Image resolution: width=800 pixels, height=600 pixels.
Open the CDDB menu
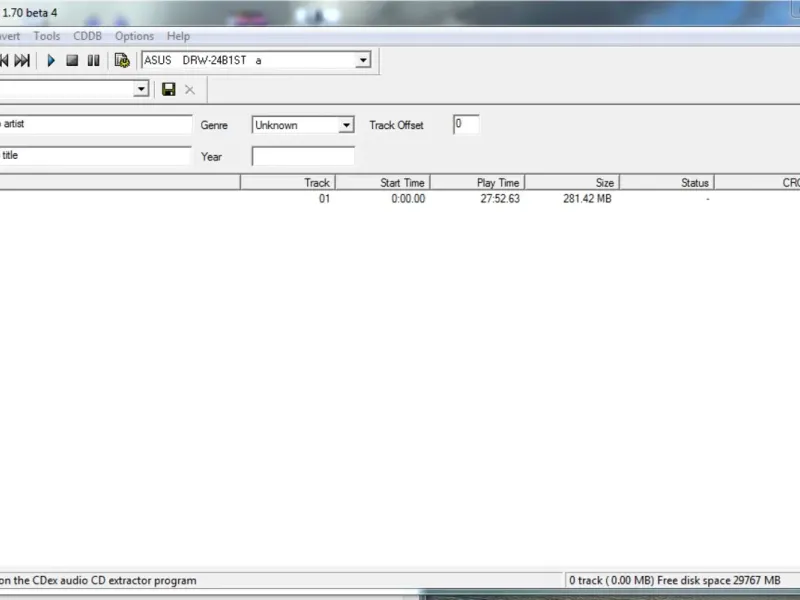pyautogui.click(x=87, y=36)
